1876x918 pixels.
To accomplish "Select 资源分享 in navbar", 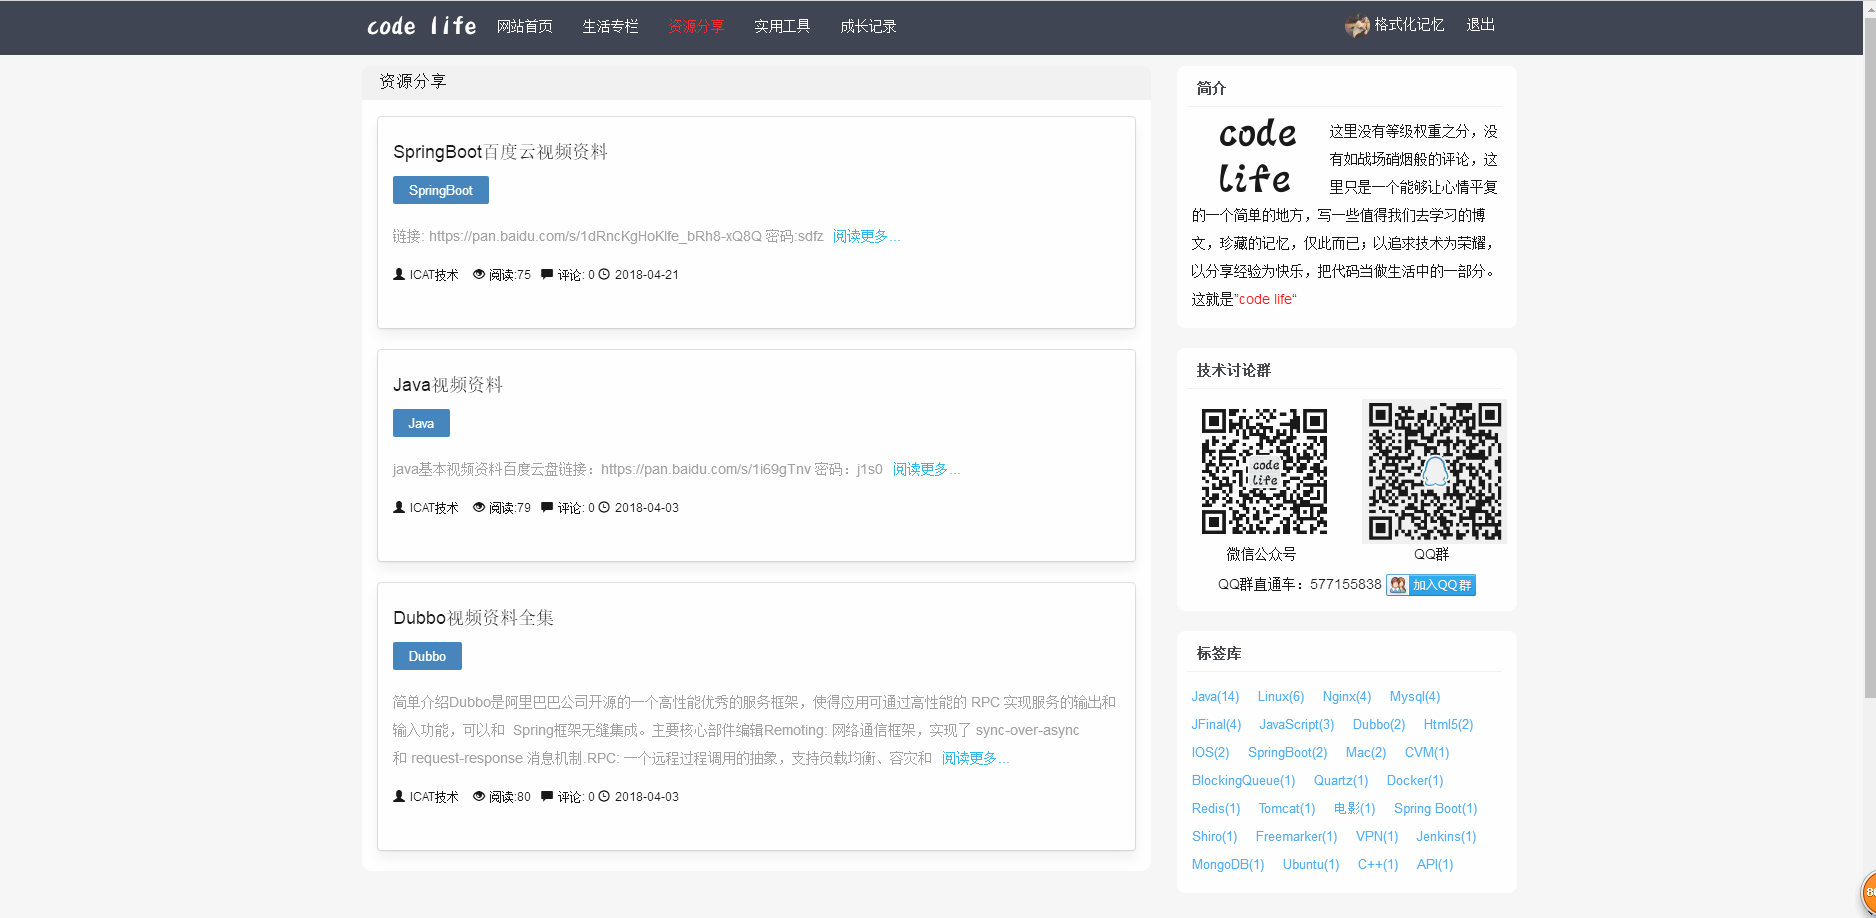I will (696, 26).
